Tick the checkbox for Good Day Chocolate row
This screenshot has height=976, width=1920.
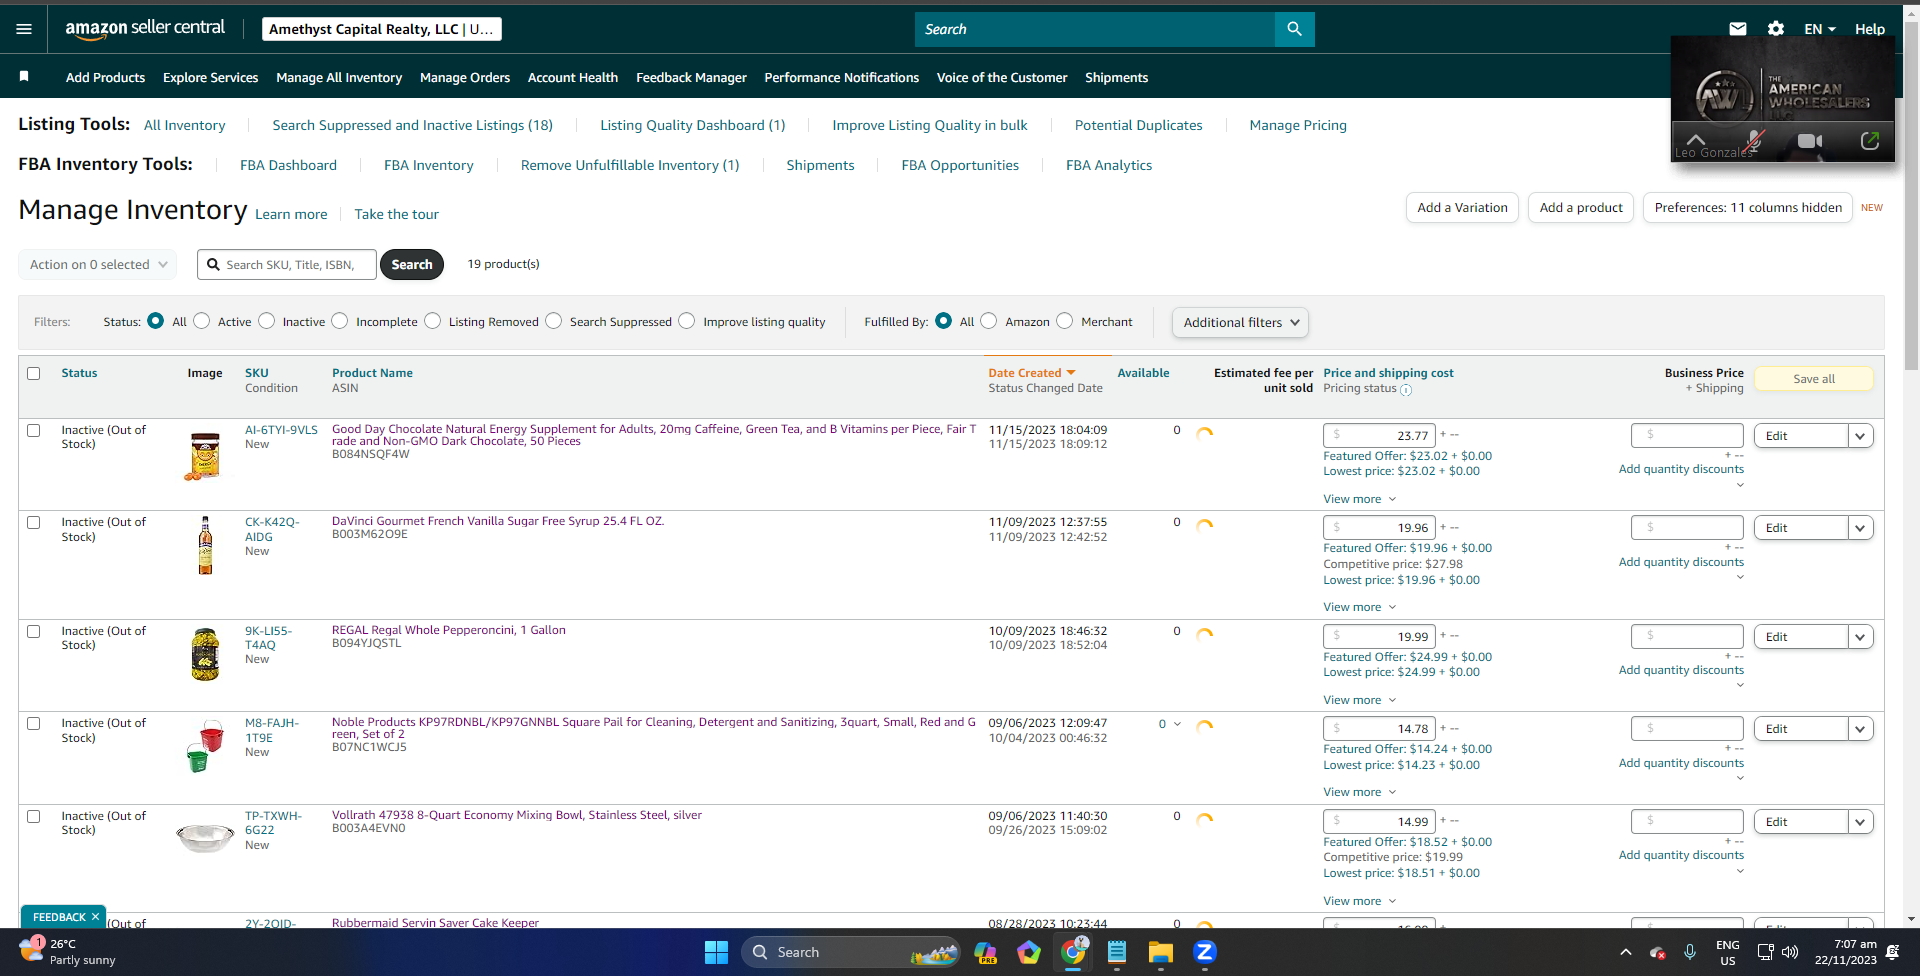click(x=34, y=430)
